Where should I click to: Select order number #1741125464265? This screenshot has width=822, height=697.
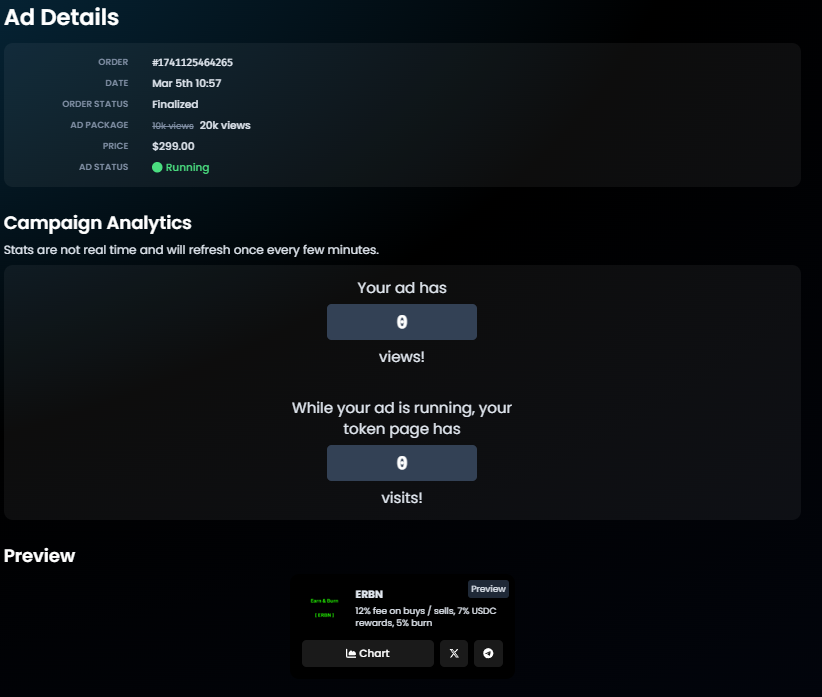click(x=192, y=62)
